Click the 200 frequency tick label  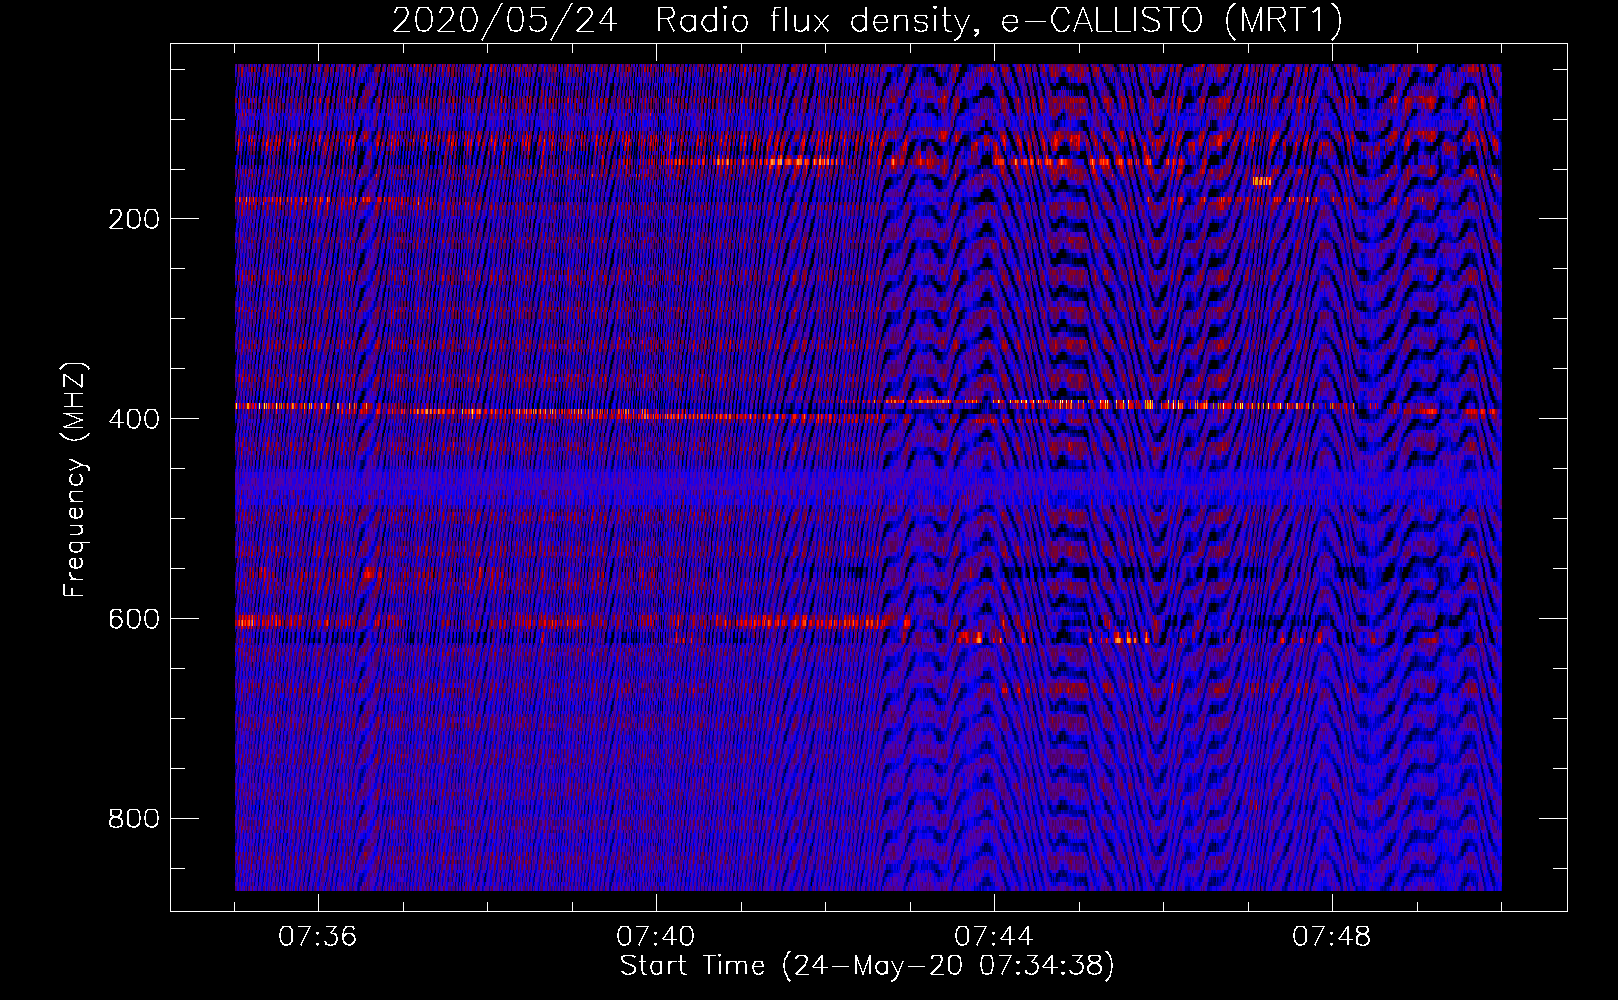coord(134,219)
